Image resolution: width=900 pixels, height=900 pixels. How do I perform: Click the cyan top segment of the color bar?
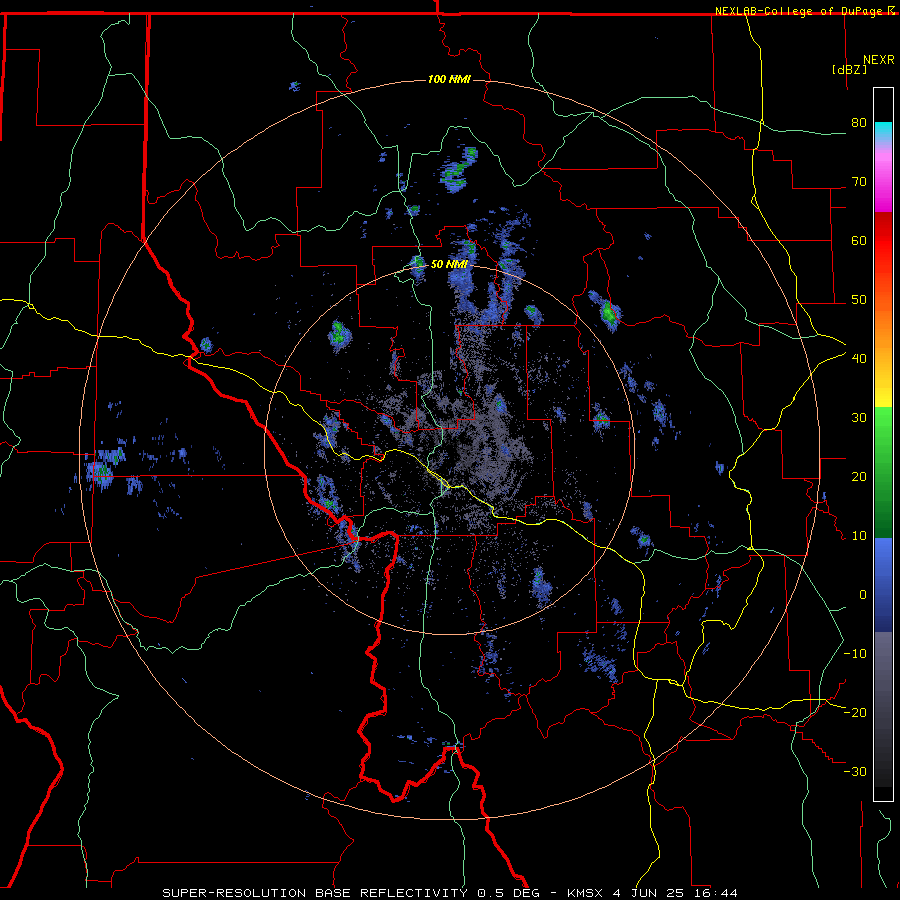pos(883,133)
